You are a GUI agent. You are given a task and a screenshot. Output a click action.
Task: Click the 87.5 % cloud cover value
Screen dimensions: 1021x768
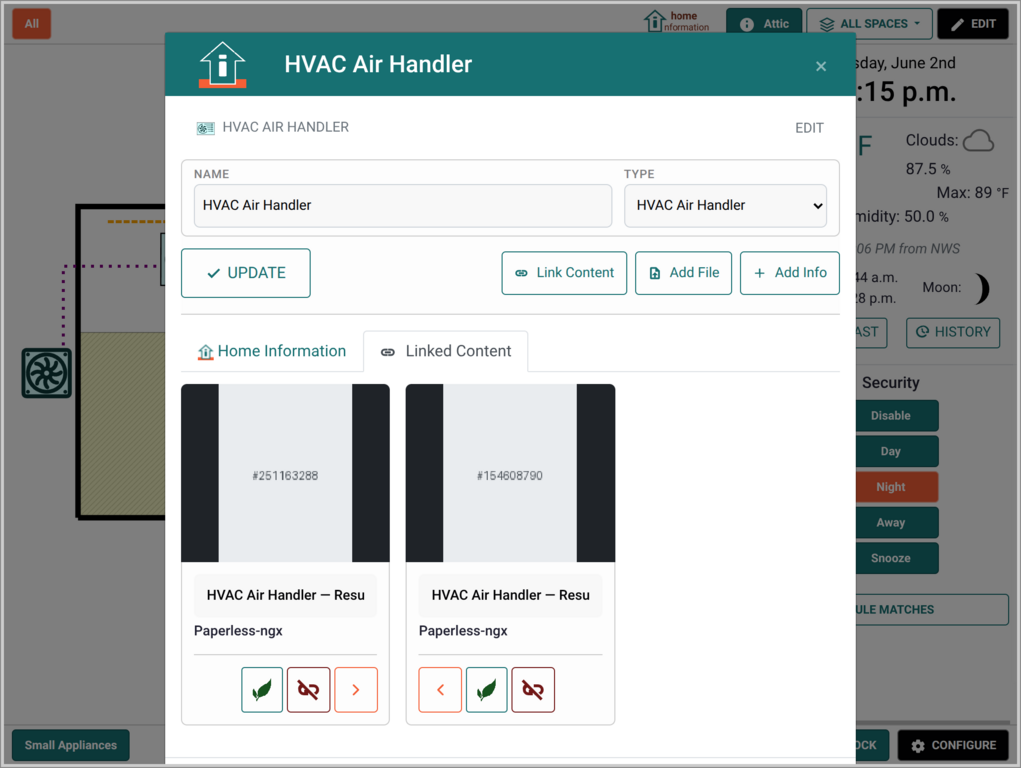(927, 169)
